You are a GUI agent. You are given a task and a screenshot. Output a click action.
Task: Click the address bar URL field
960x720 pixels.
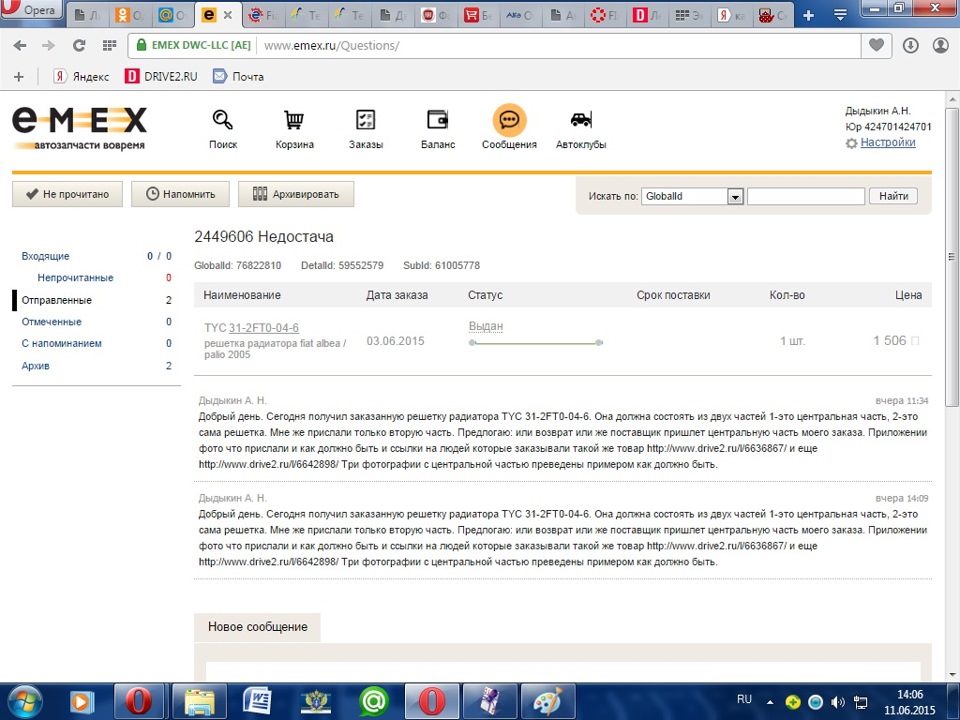click(x=557, y=45)
